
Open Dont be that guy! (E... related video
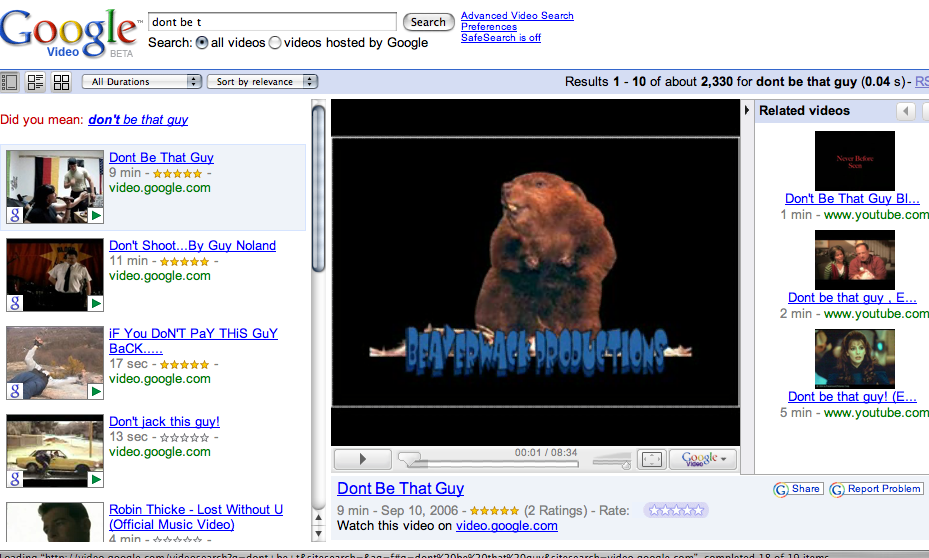(852, 396)
